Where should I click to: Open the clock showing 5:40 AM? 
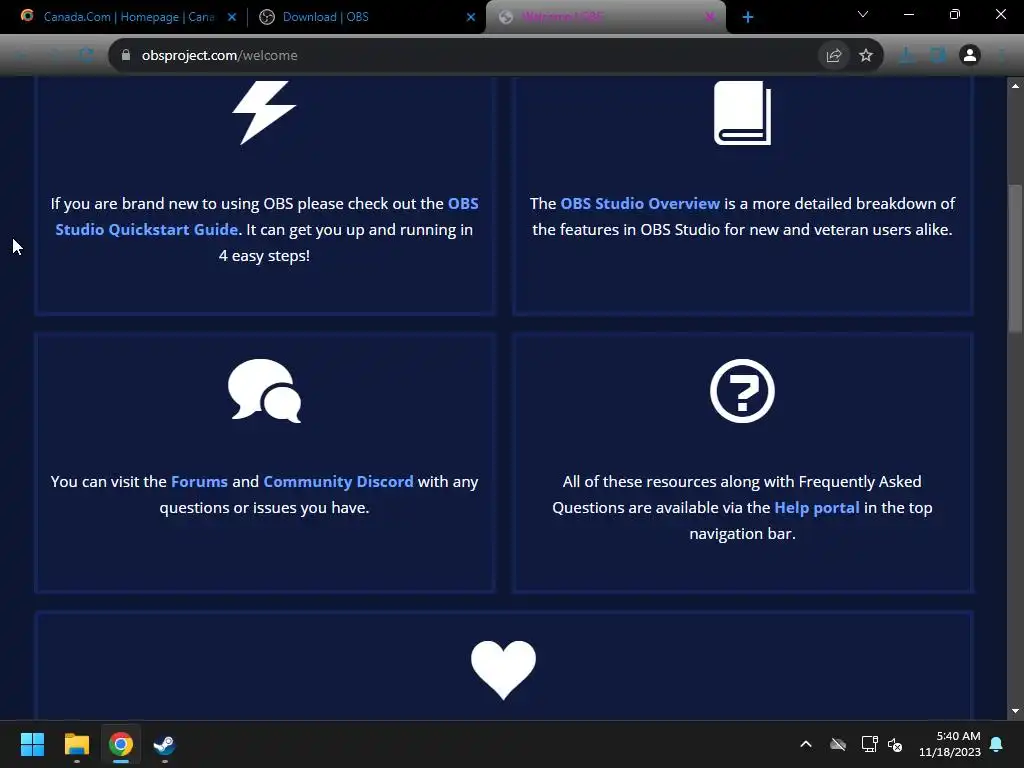[x=950, y=744]
